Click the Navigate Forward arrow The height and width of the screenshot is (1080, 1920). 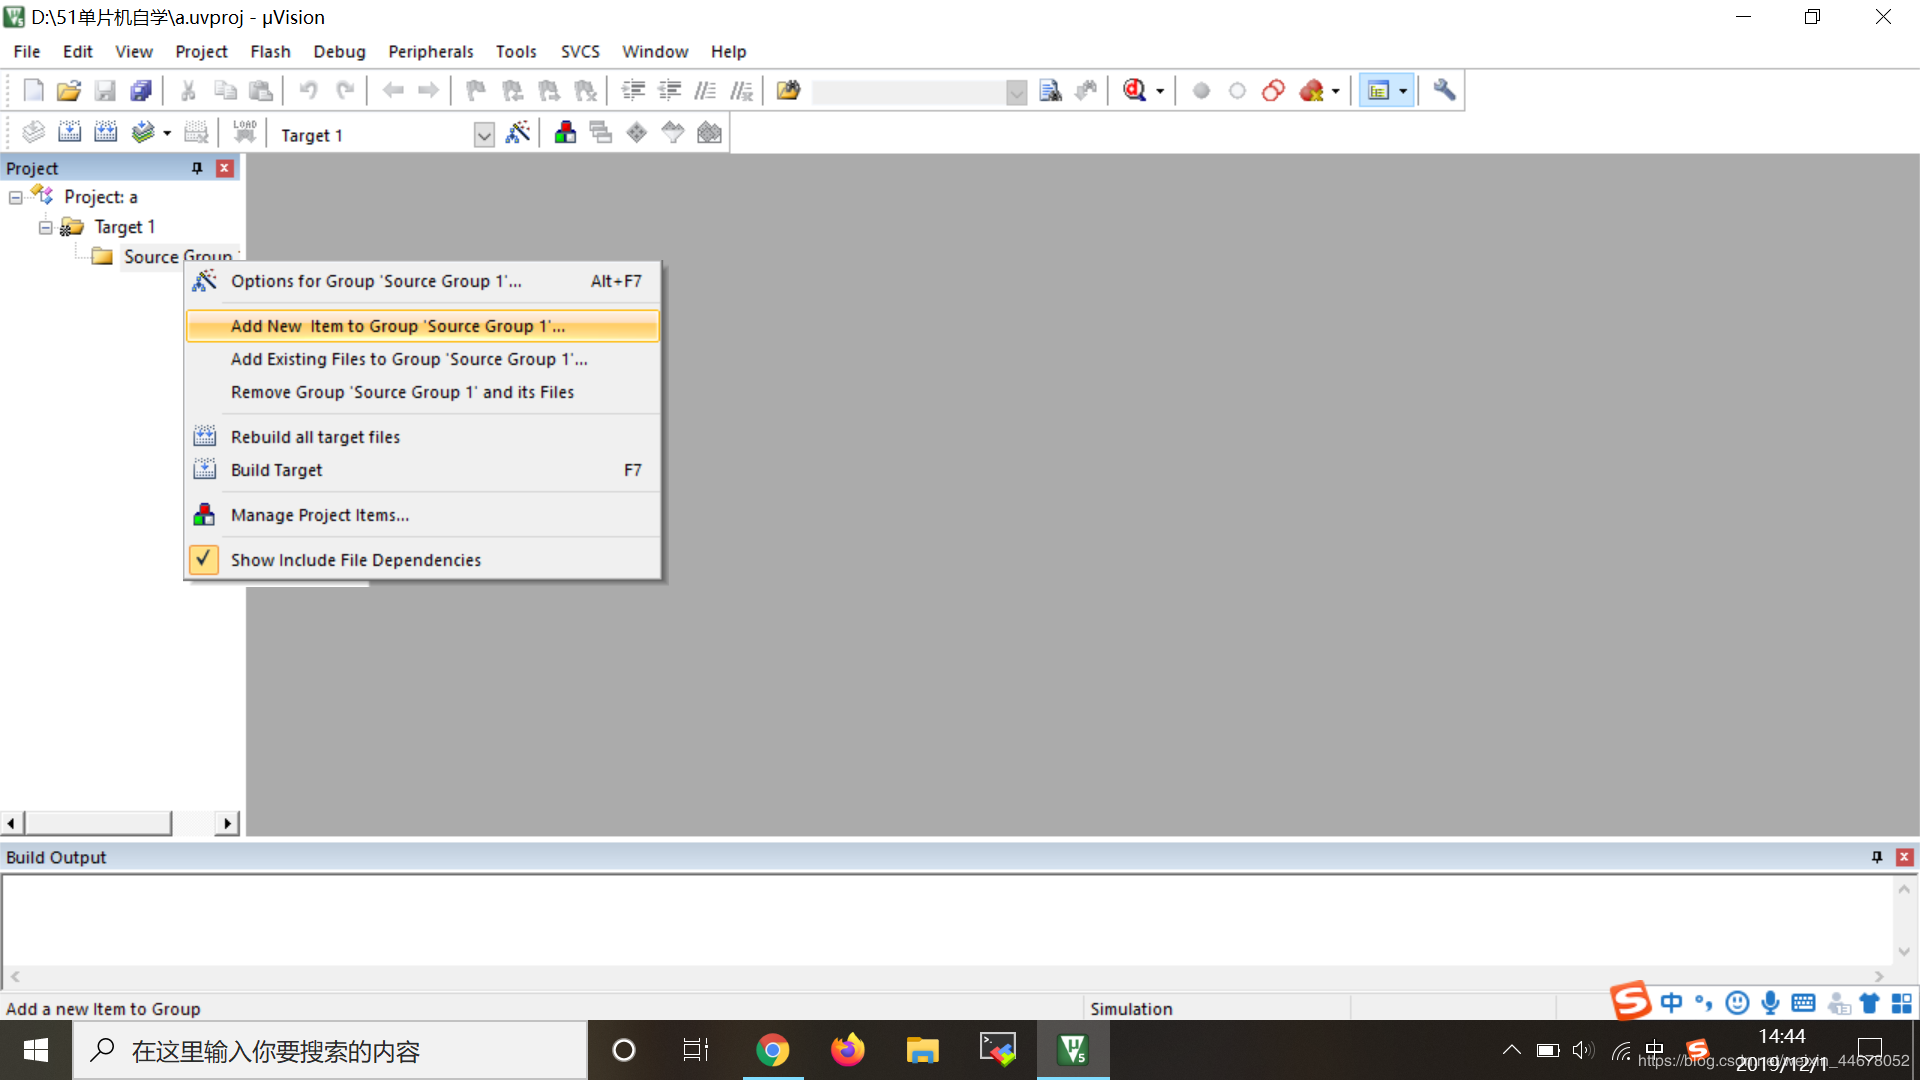pos(429,91)
